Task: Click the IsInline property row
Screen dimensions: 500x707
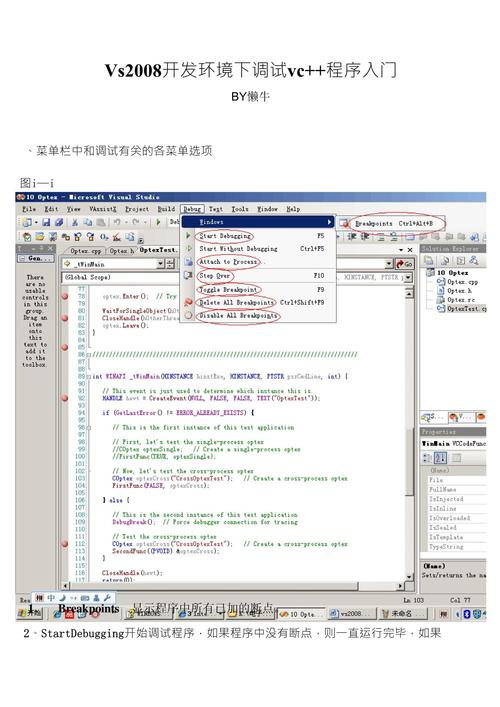Action: click(x=457, y=509)
